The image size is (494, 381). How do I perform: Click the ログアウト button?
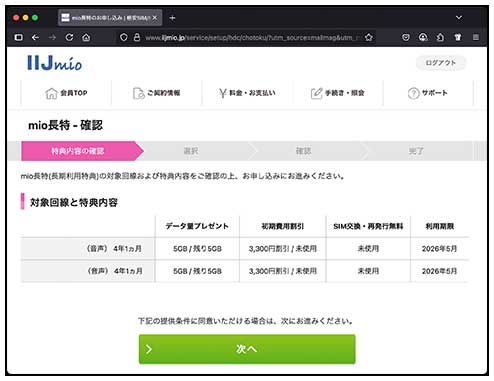(x=441, y=63)
